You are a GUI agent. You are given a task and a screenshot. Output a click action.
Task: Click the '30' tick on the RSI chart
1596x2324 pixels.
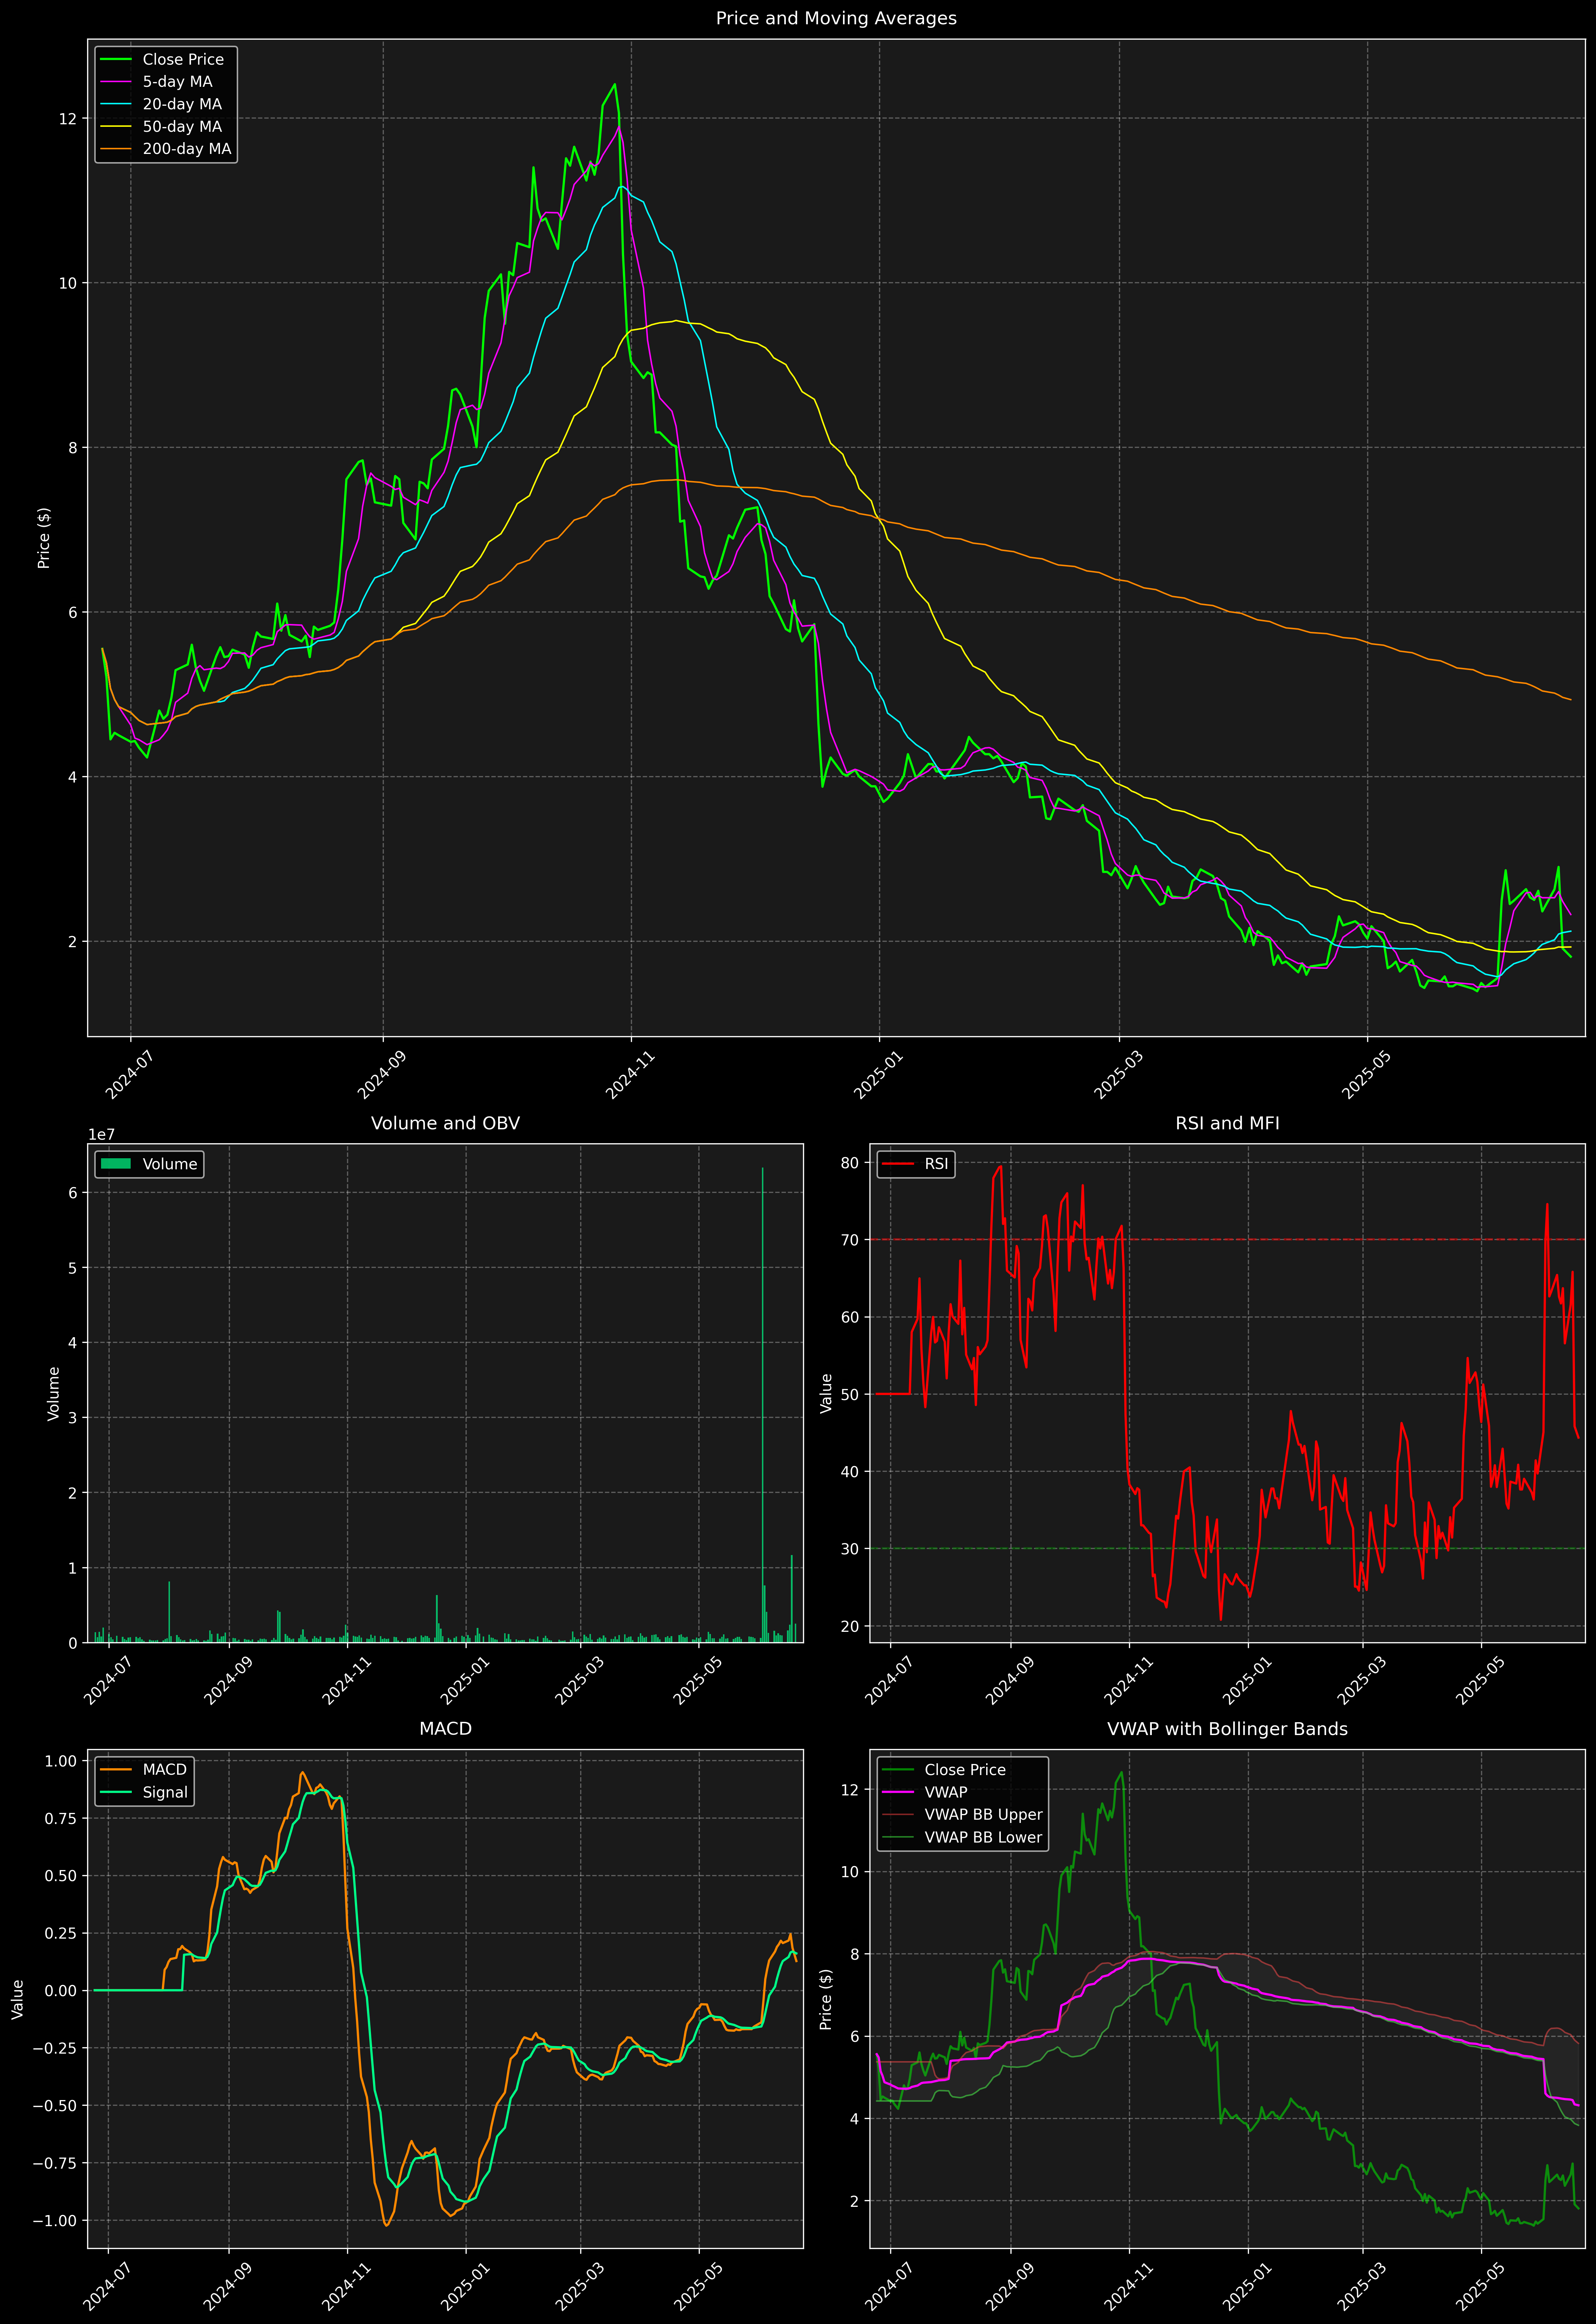point(850,1549)
